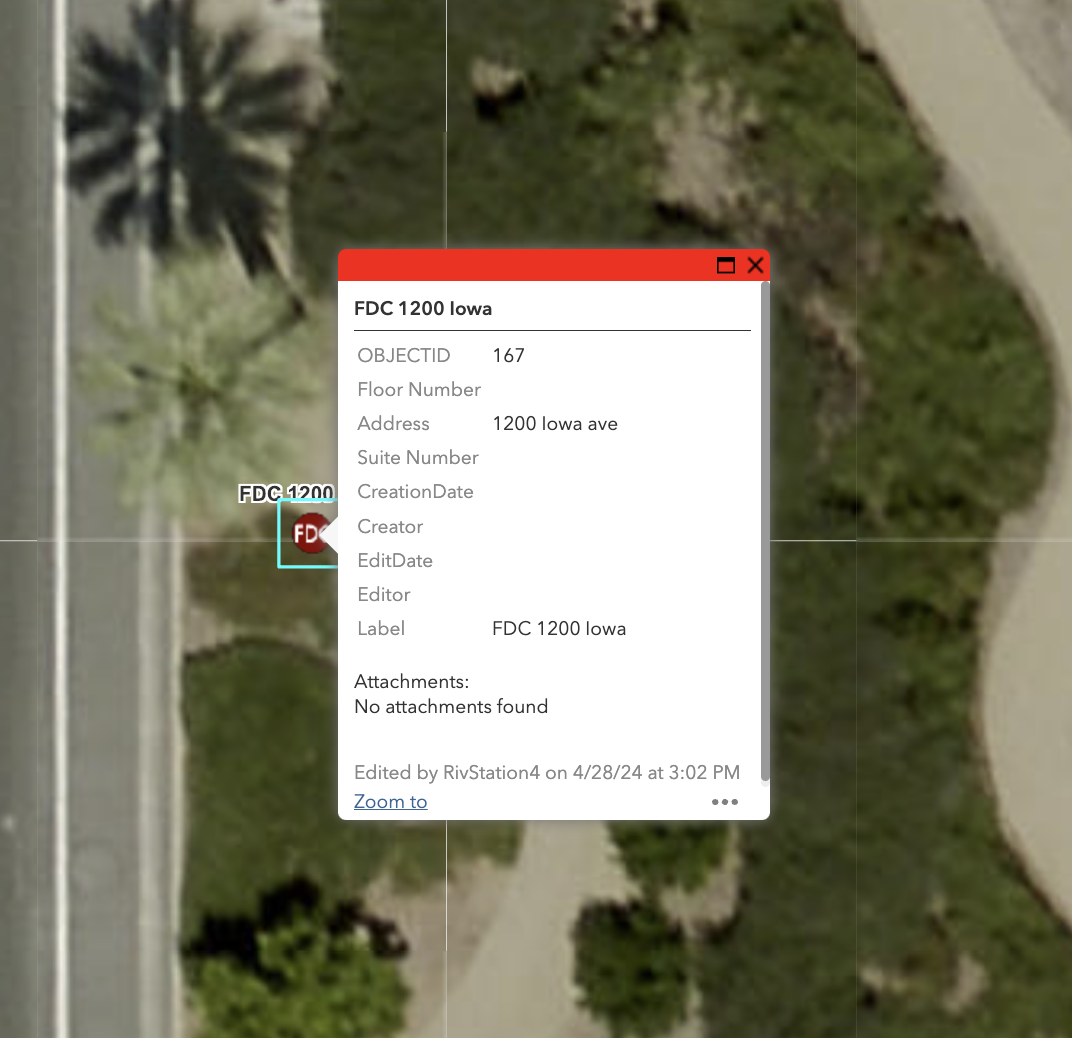Image resolution: width=1072 pixels, height=1038 pixels.
Task: Click the dock popup icon in the red header
Action: [725, 265]
